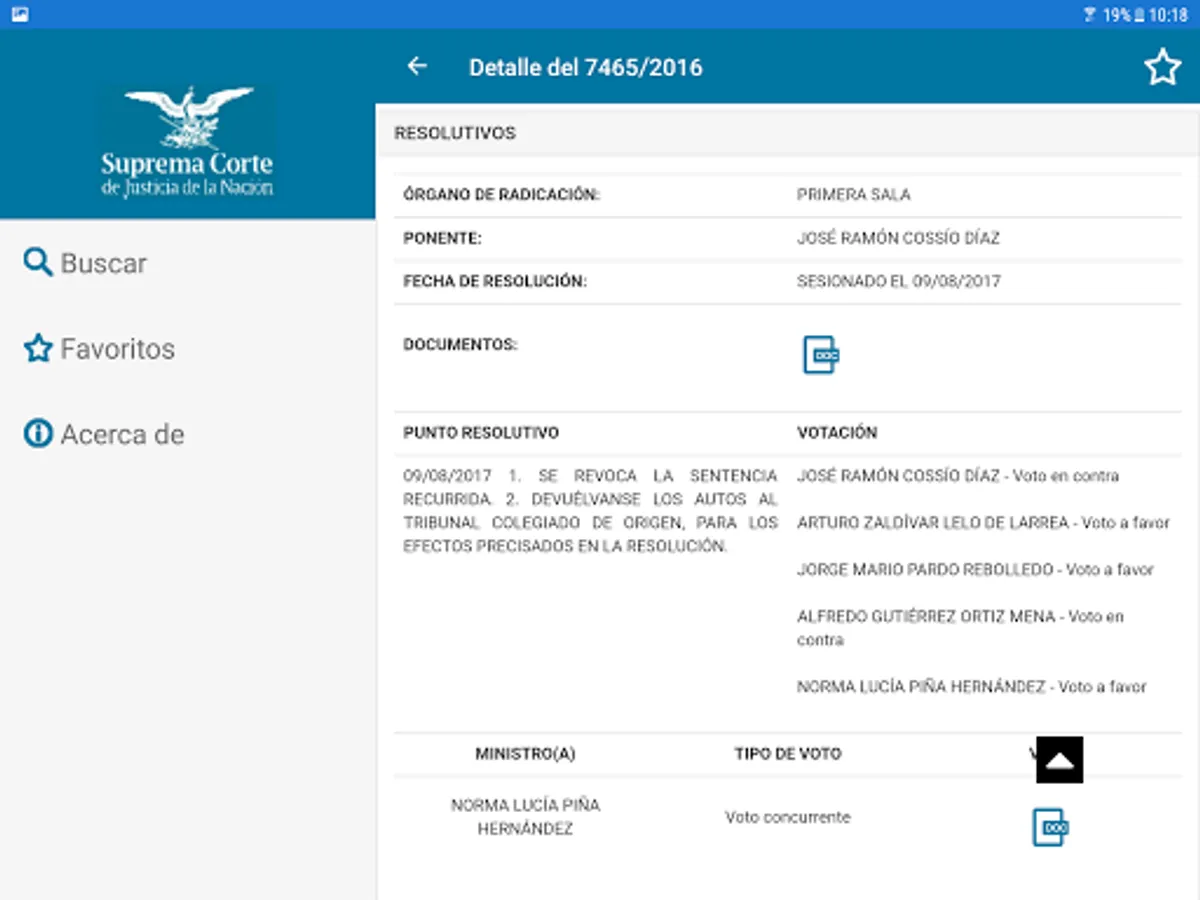Select Alfredo Gutiérrez Ortiz Mena vote
The height and width of the screenshot is (900, 1200).
960,628
